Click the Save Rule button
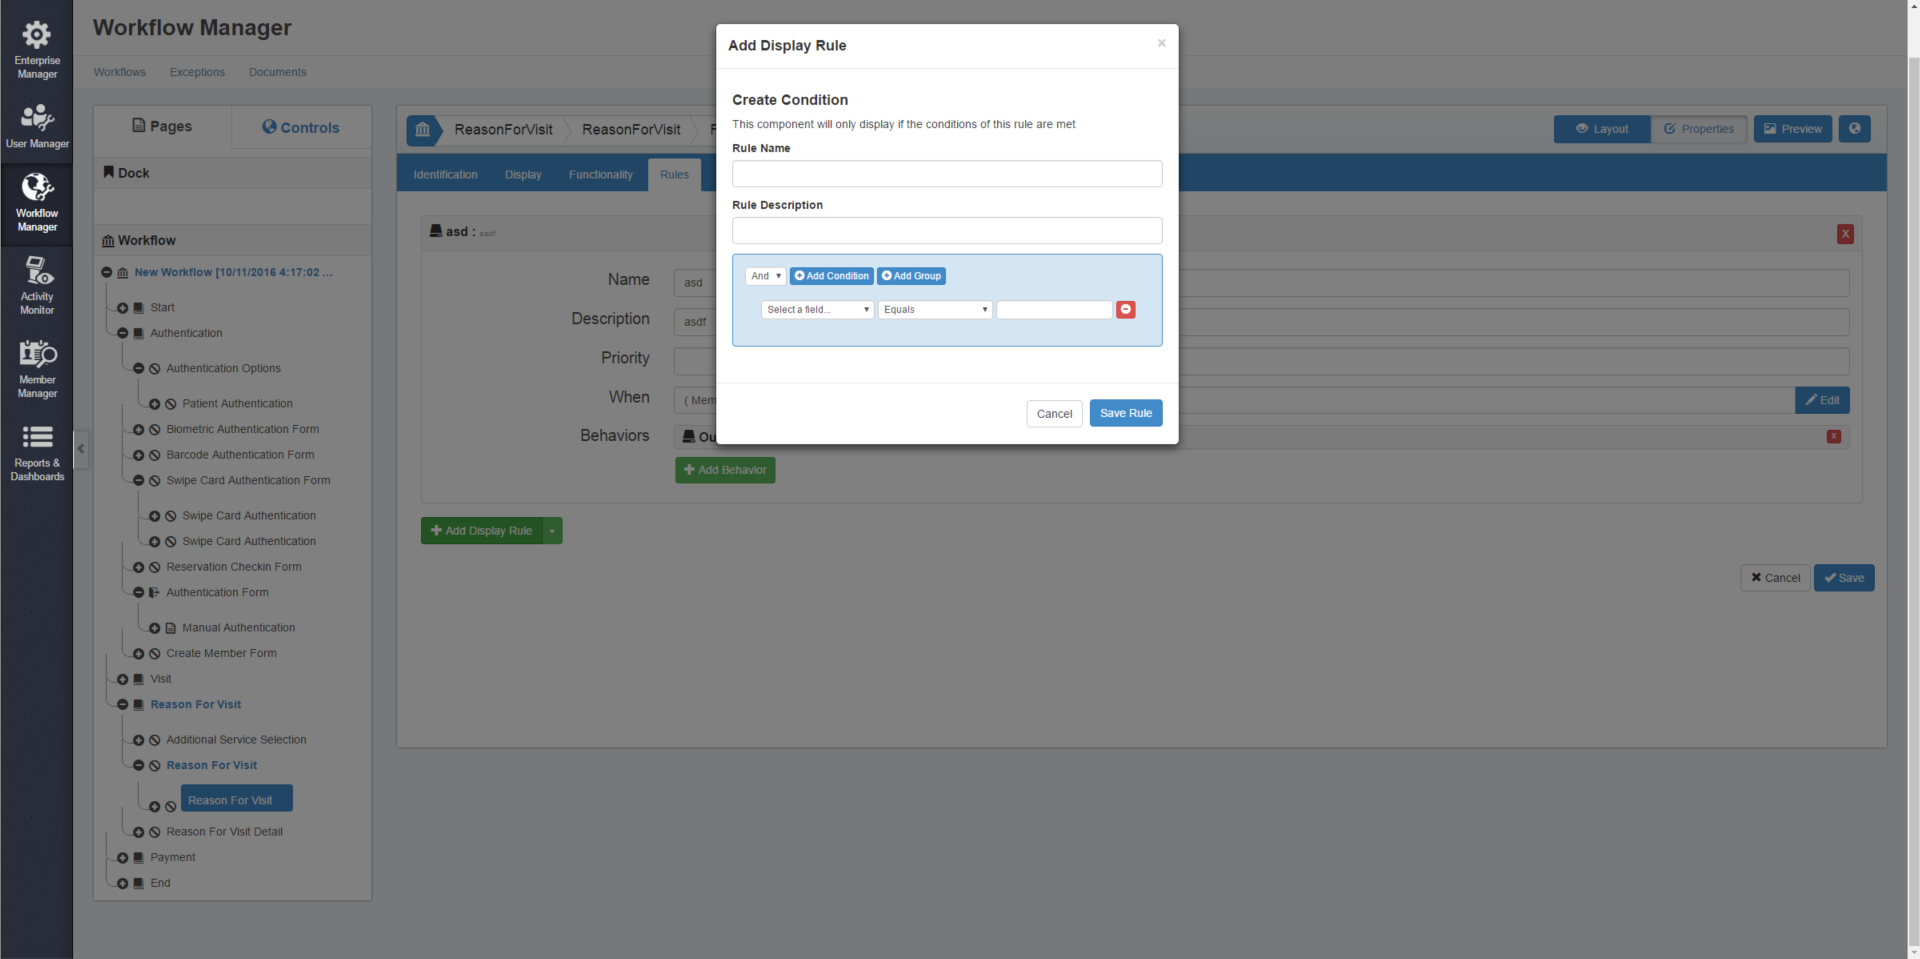 [x=1125, y=413]
